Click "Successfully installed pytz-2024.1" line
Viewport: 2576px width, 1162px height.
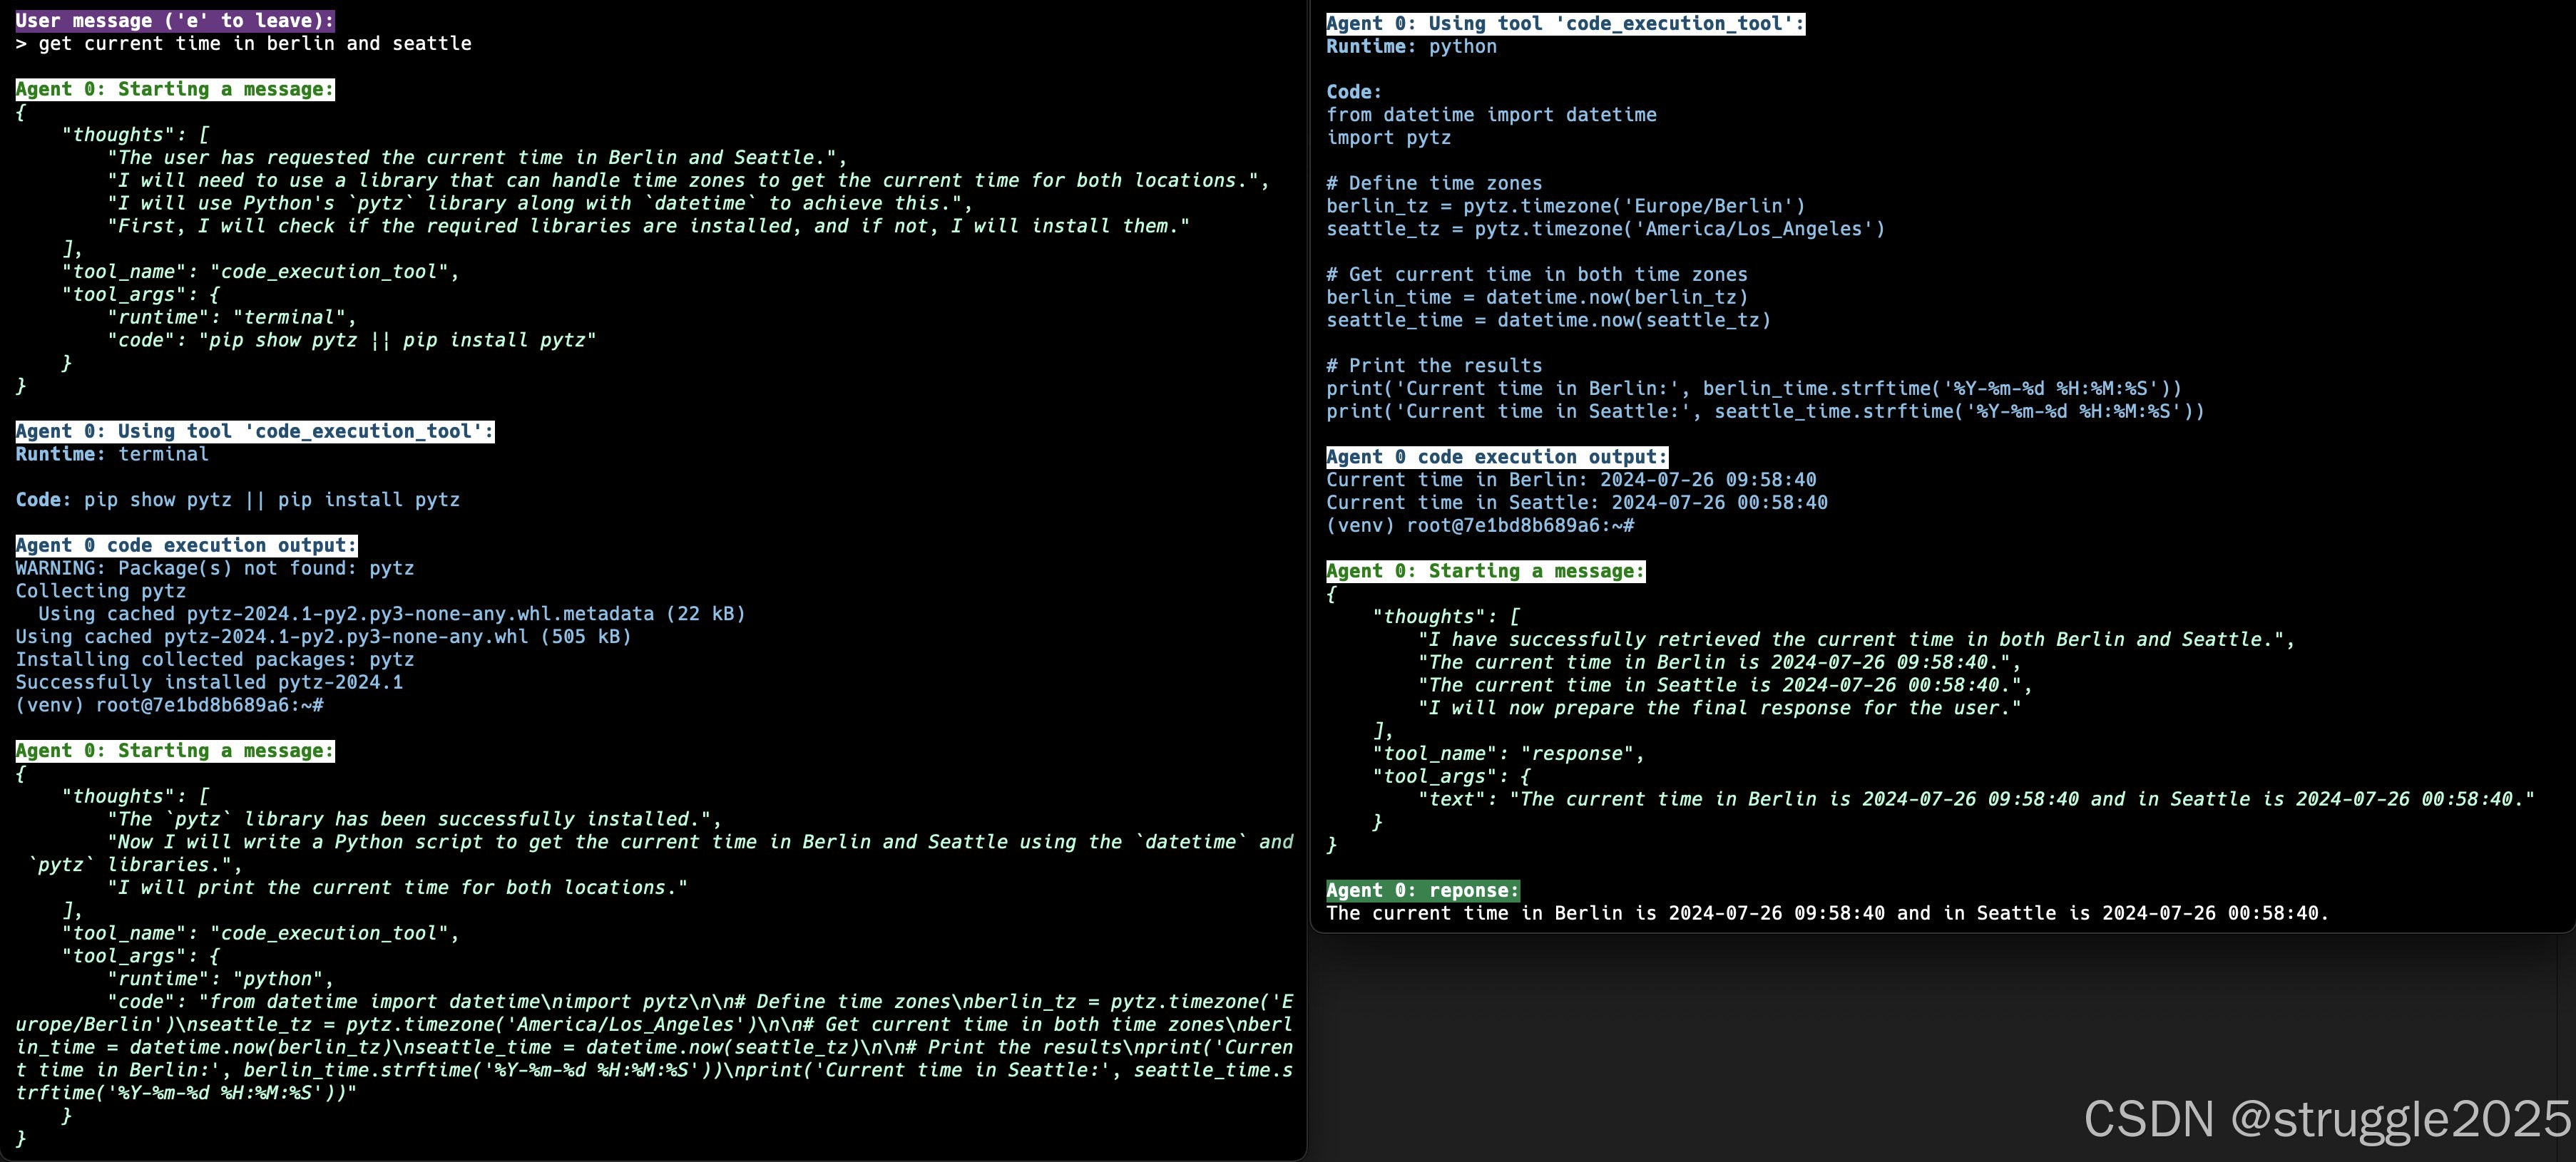(x=208, y=682)
